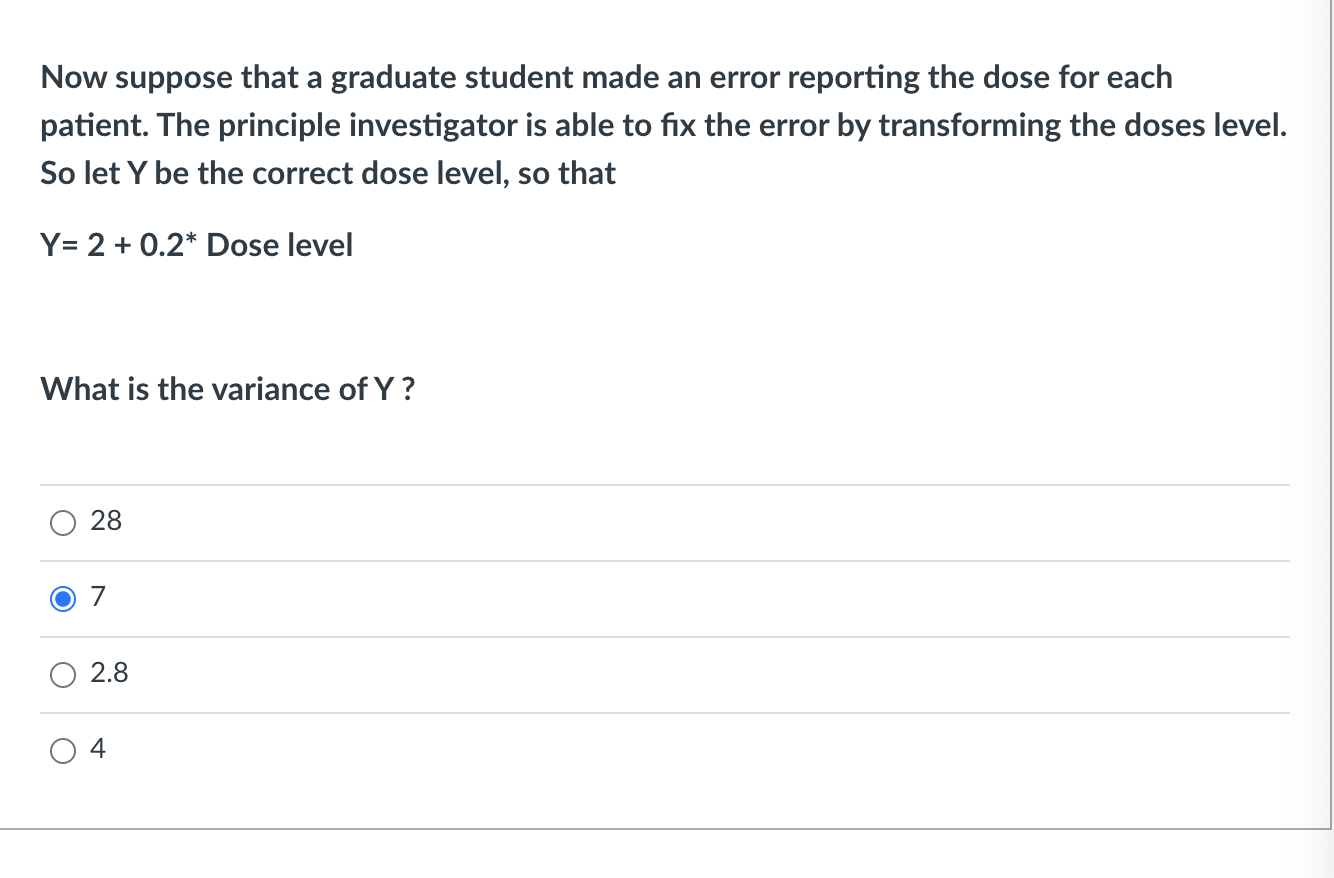Choose the 2.8 radio button option
The height and width of the screenshot is (878, 1334).
click(62, 675)
